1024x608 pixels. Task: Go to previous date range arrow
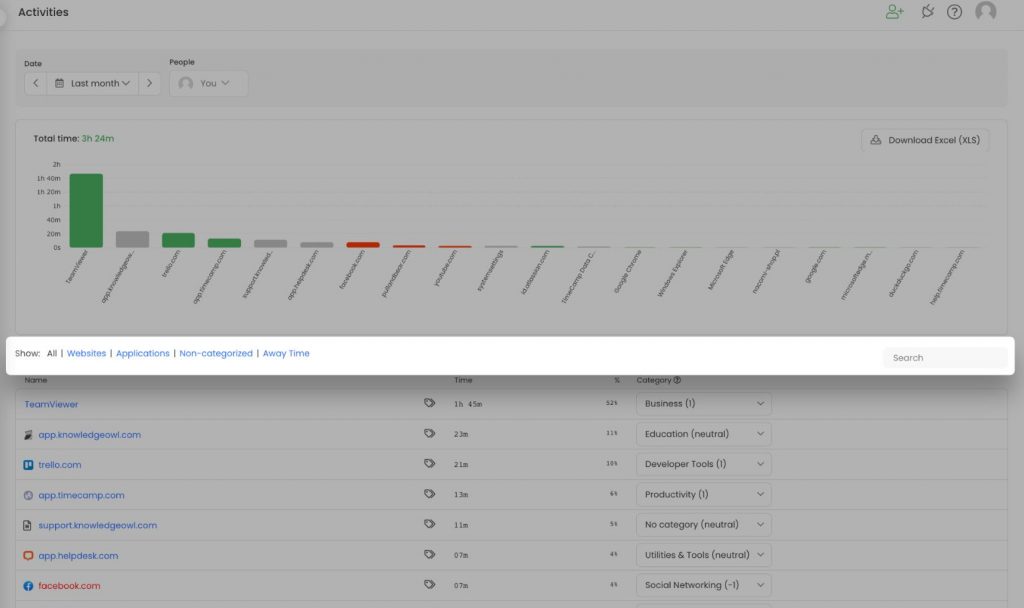(x=36, y=84)
